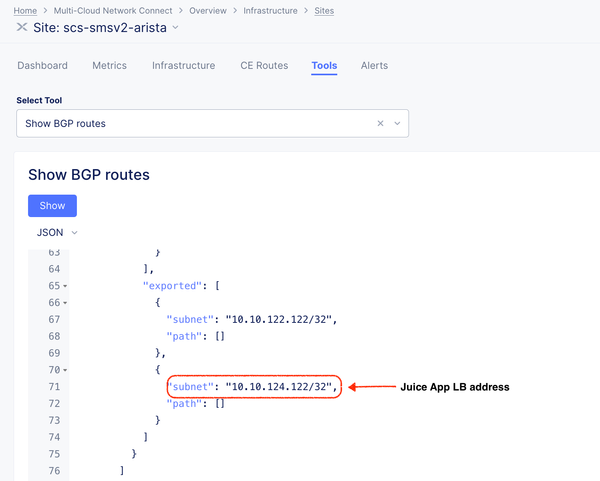Open the Select Tool dropdown arrow
Viewport: 600px width, 481px height.
(397, 124)
